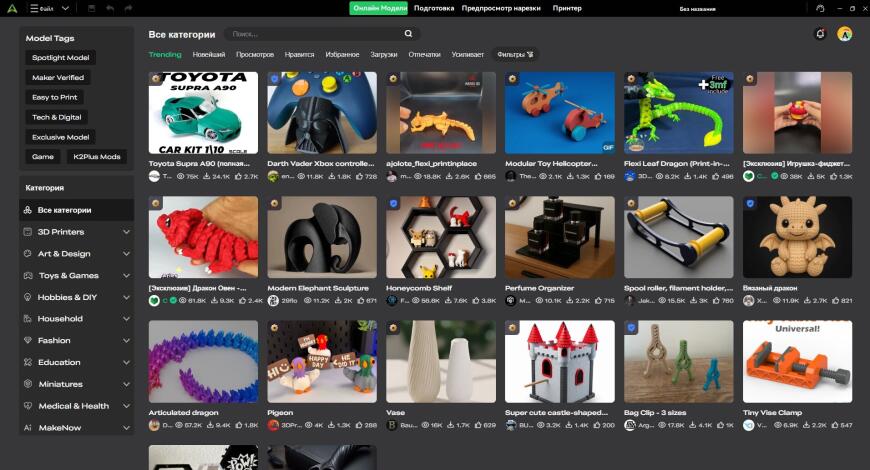
Task: Select the Новейший sort tab
Action: [209, 54]
